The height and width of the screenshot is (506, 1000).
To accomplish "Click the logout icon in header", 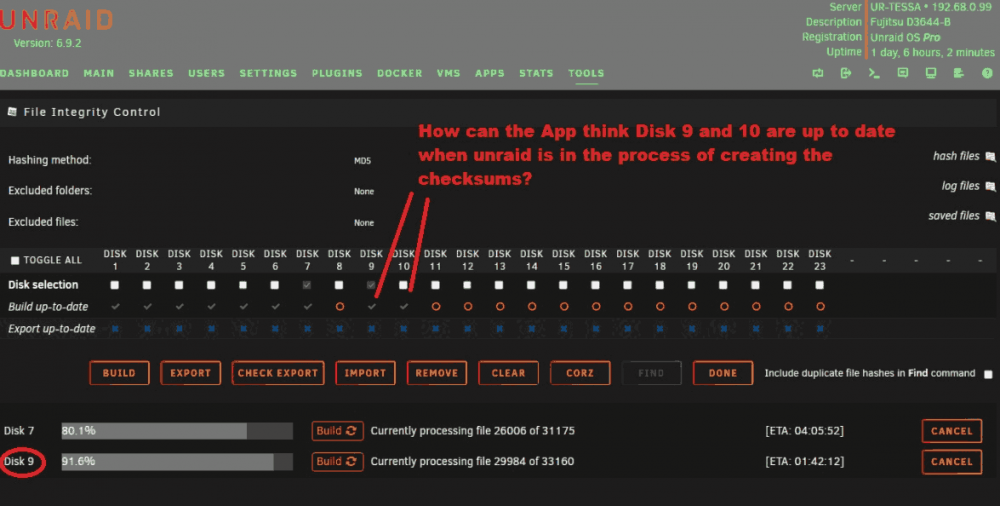I will [x=846, y=73].
